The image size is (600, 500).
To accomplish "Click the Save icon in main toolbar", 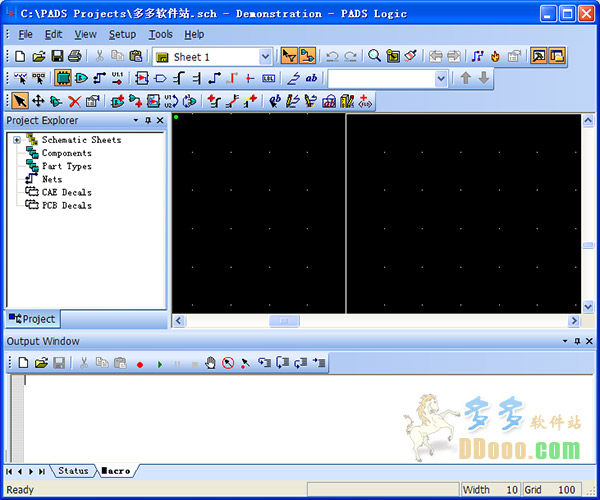I will [57, 57].
